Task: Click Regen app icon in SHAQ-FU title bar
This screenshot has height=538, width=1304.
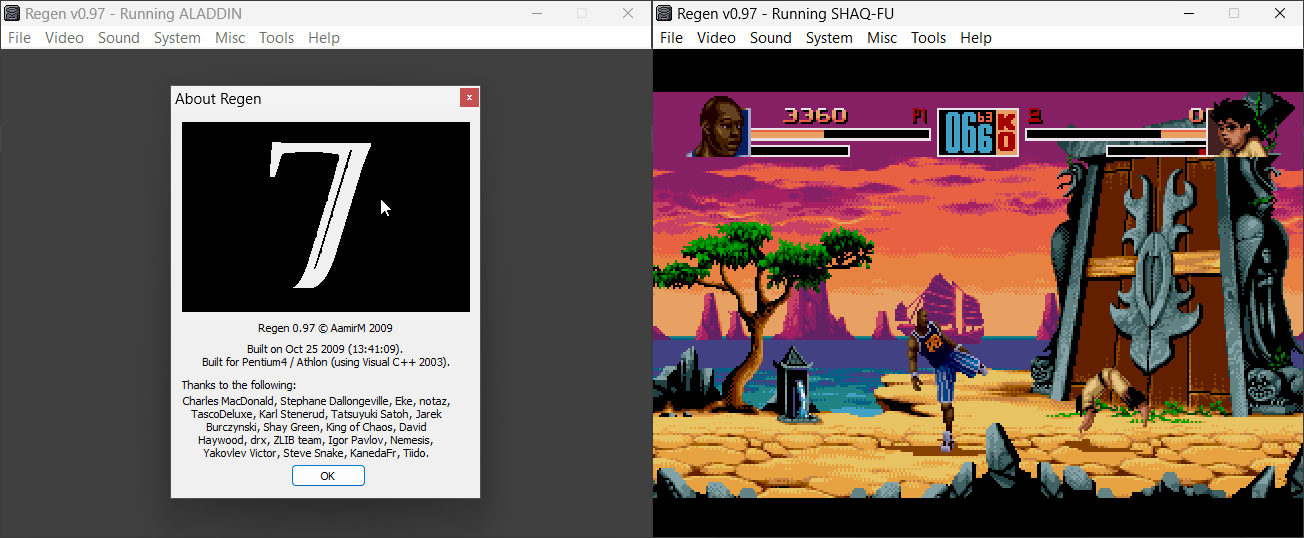Action: (664, 13)
